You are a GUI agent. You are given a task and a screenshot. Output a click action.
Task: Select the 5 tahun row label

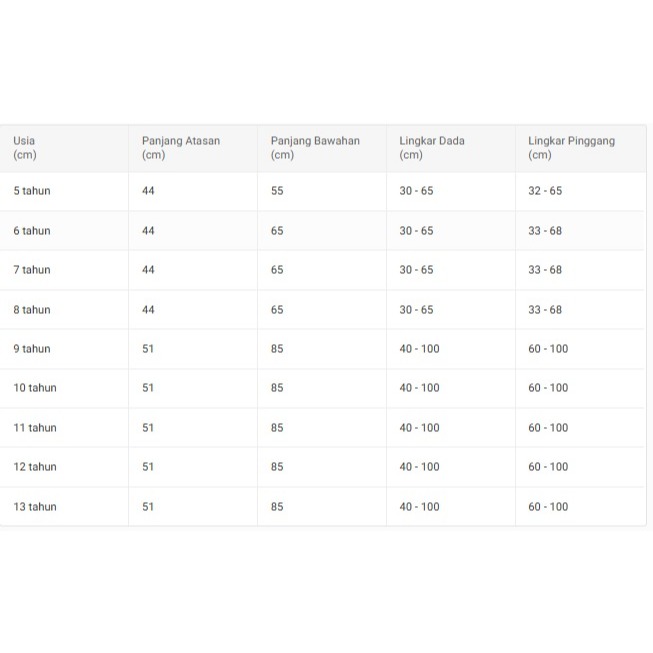pyautogui.click(x=31, y=191)
